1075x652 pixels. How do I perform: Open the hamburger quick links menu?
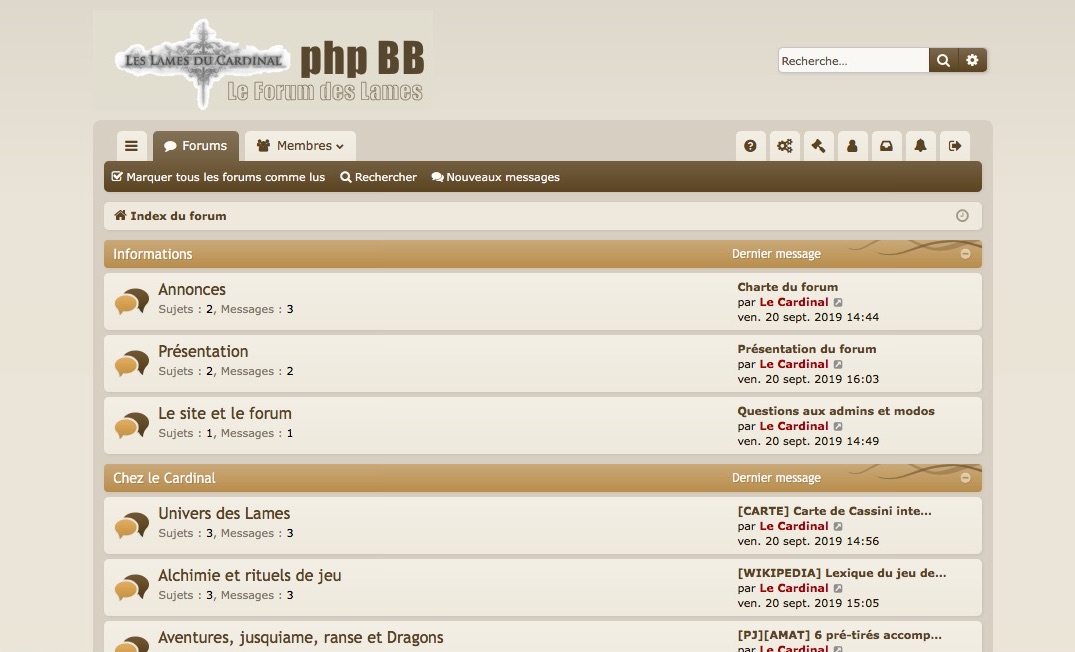[x=131, y=146]
